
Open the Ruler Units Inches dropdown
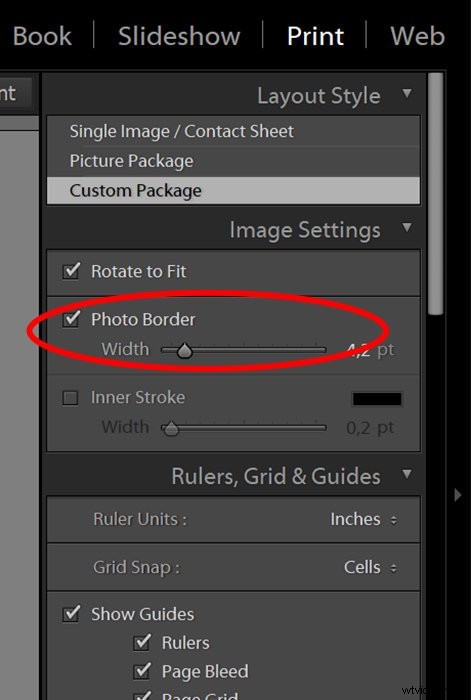[363, 519]
